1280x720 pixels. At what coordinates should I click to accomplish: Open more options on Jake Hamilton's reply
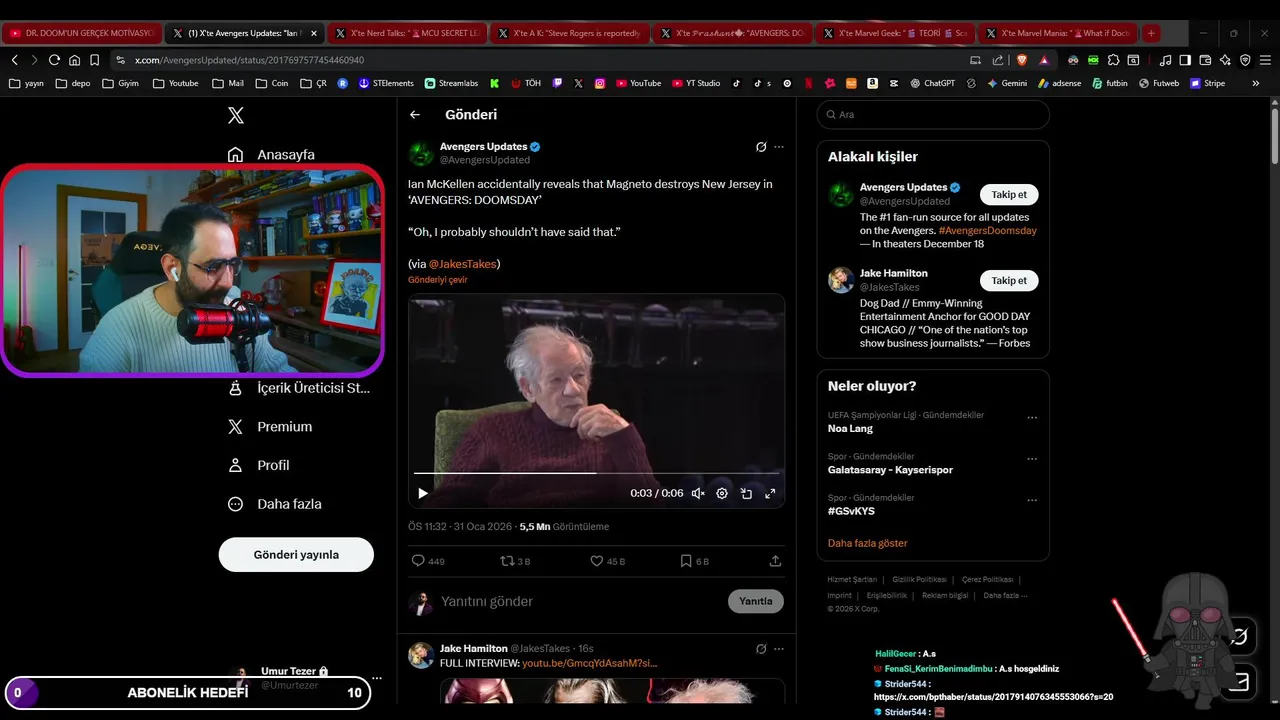[779, 649]
